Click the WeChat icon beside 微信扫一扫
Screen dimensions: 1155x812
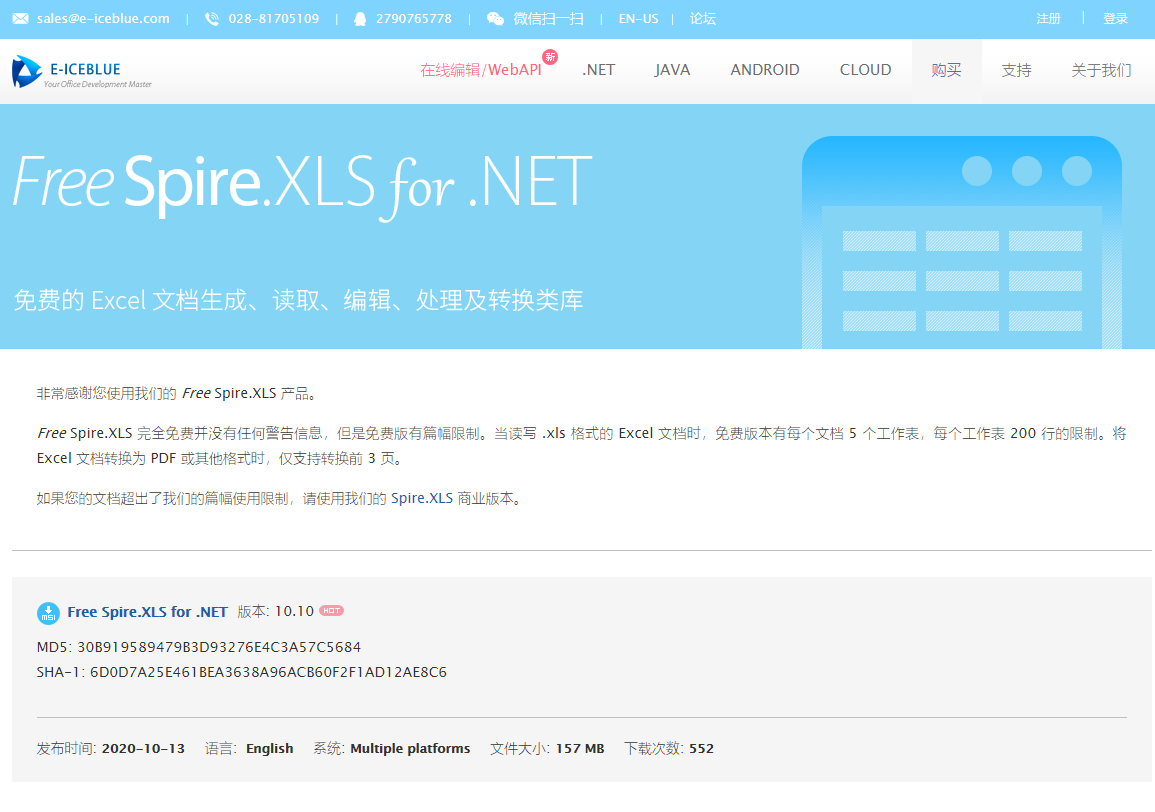497,17
